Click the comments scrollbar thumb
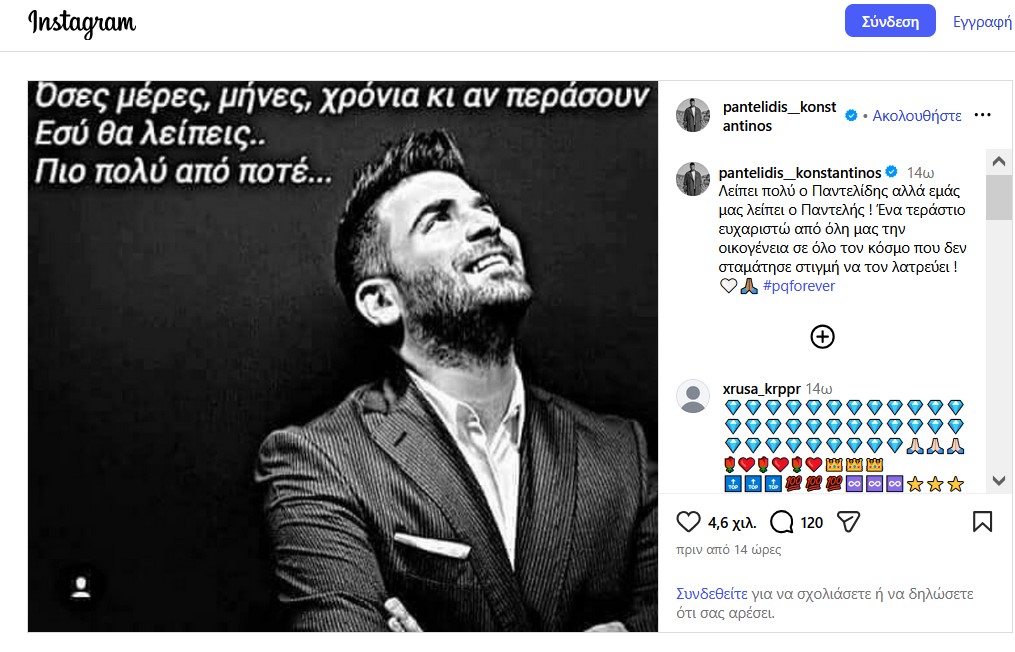1015x652 pixels. [999, 197]
